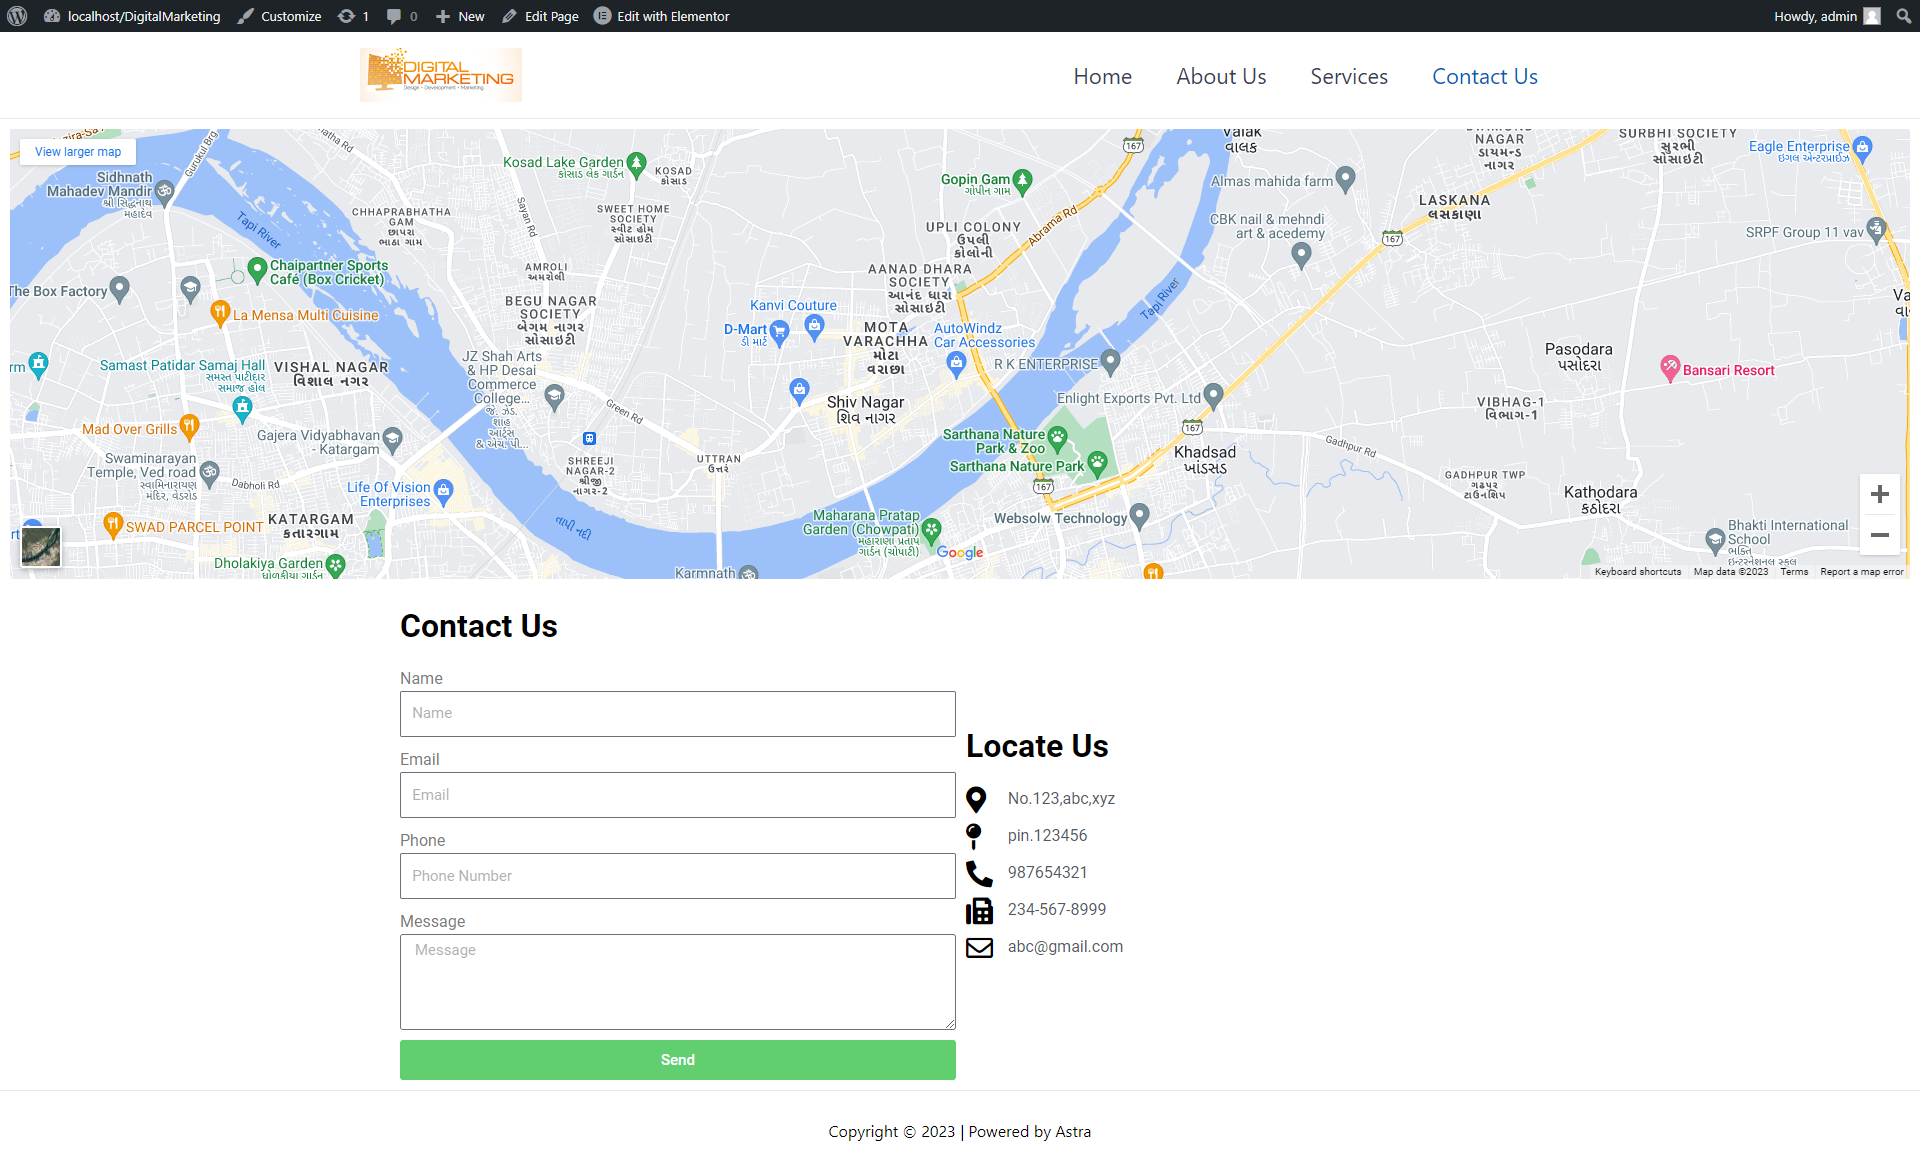Click into the Message text area
The width and height of the screenshot is (1920, 1170).
678,982
